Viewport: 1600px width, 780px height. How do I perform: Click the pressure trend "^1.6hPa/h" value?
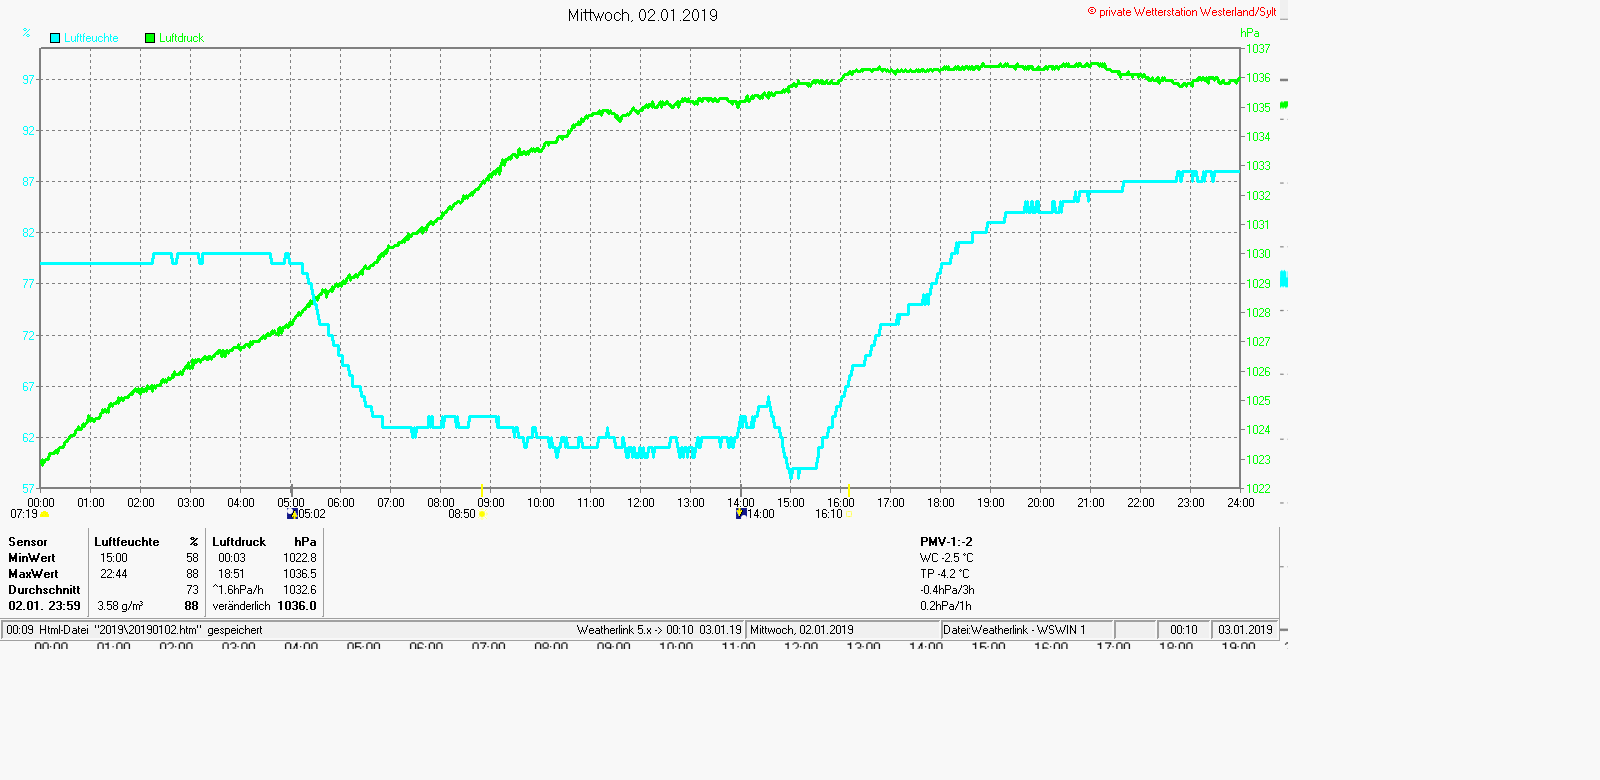tap(238, 590)
